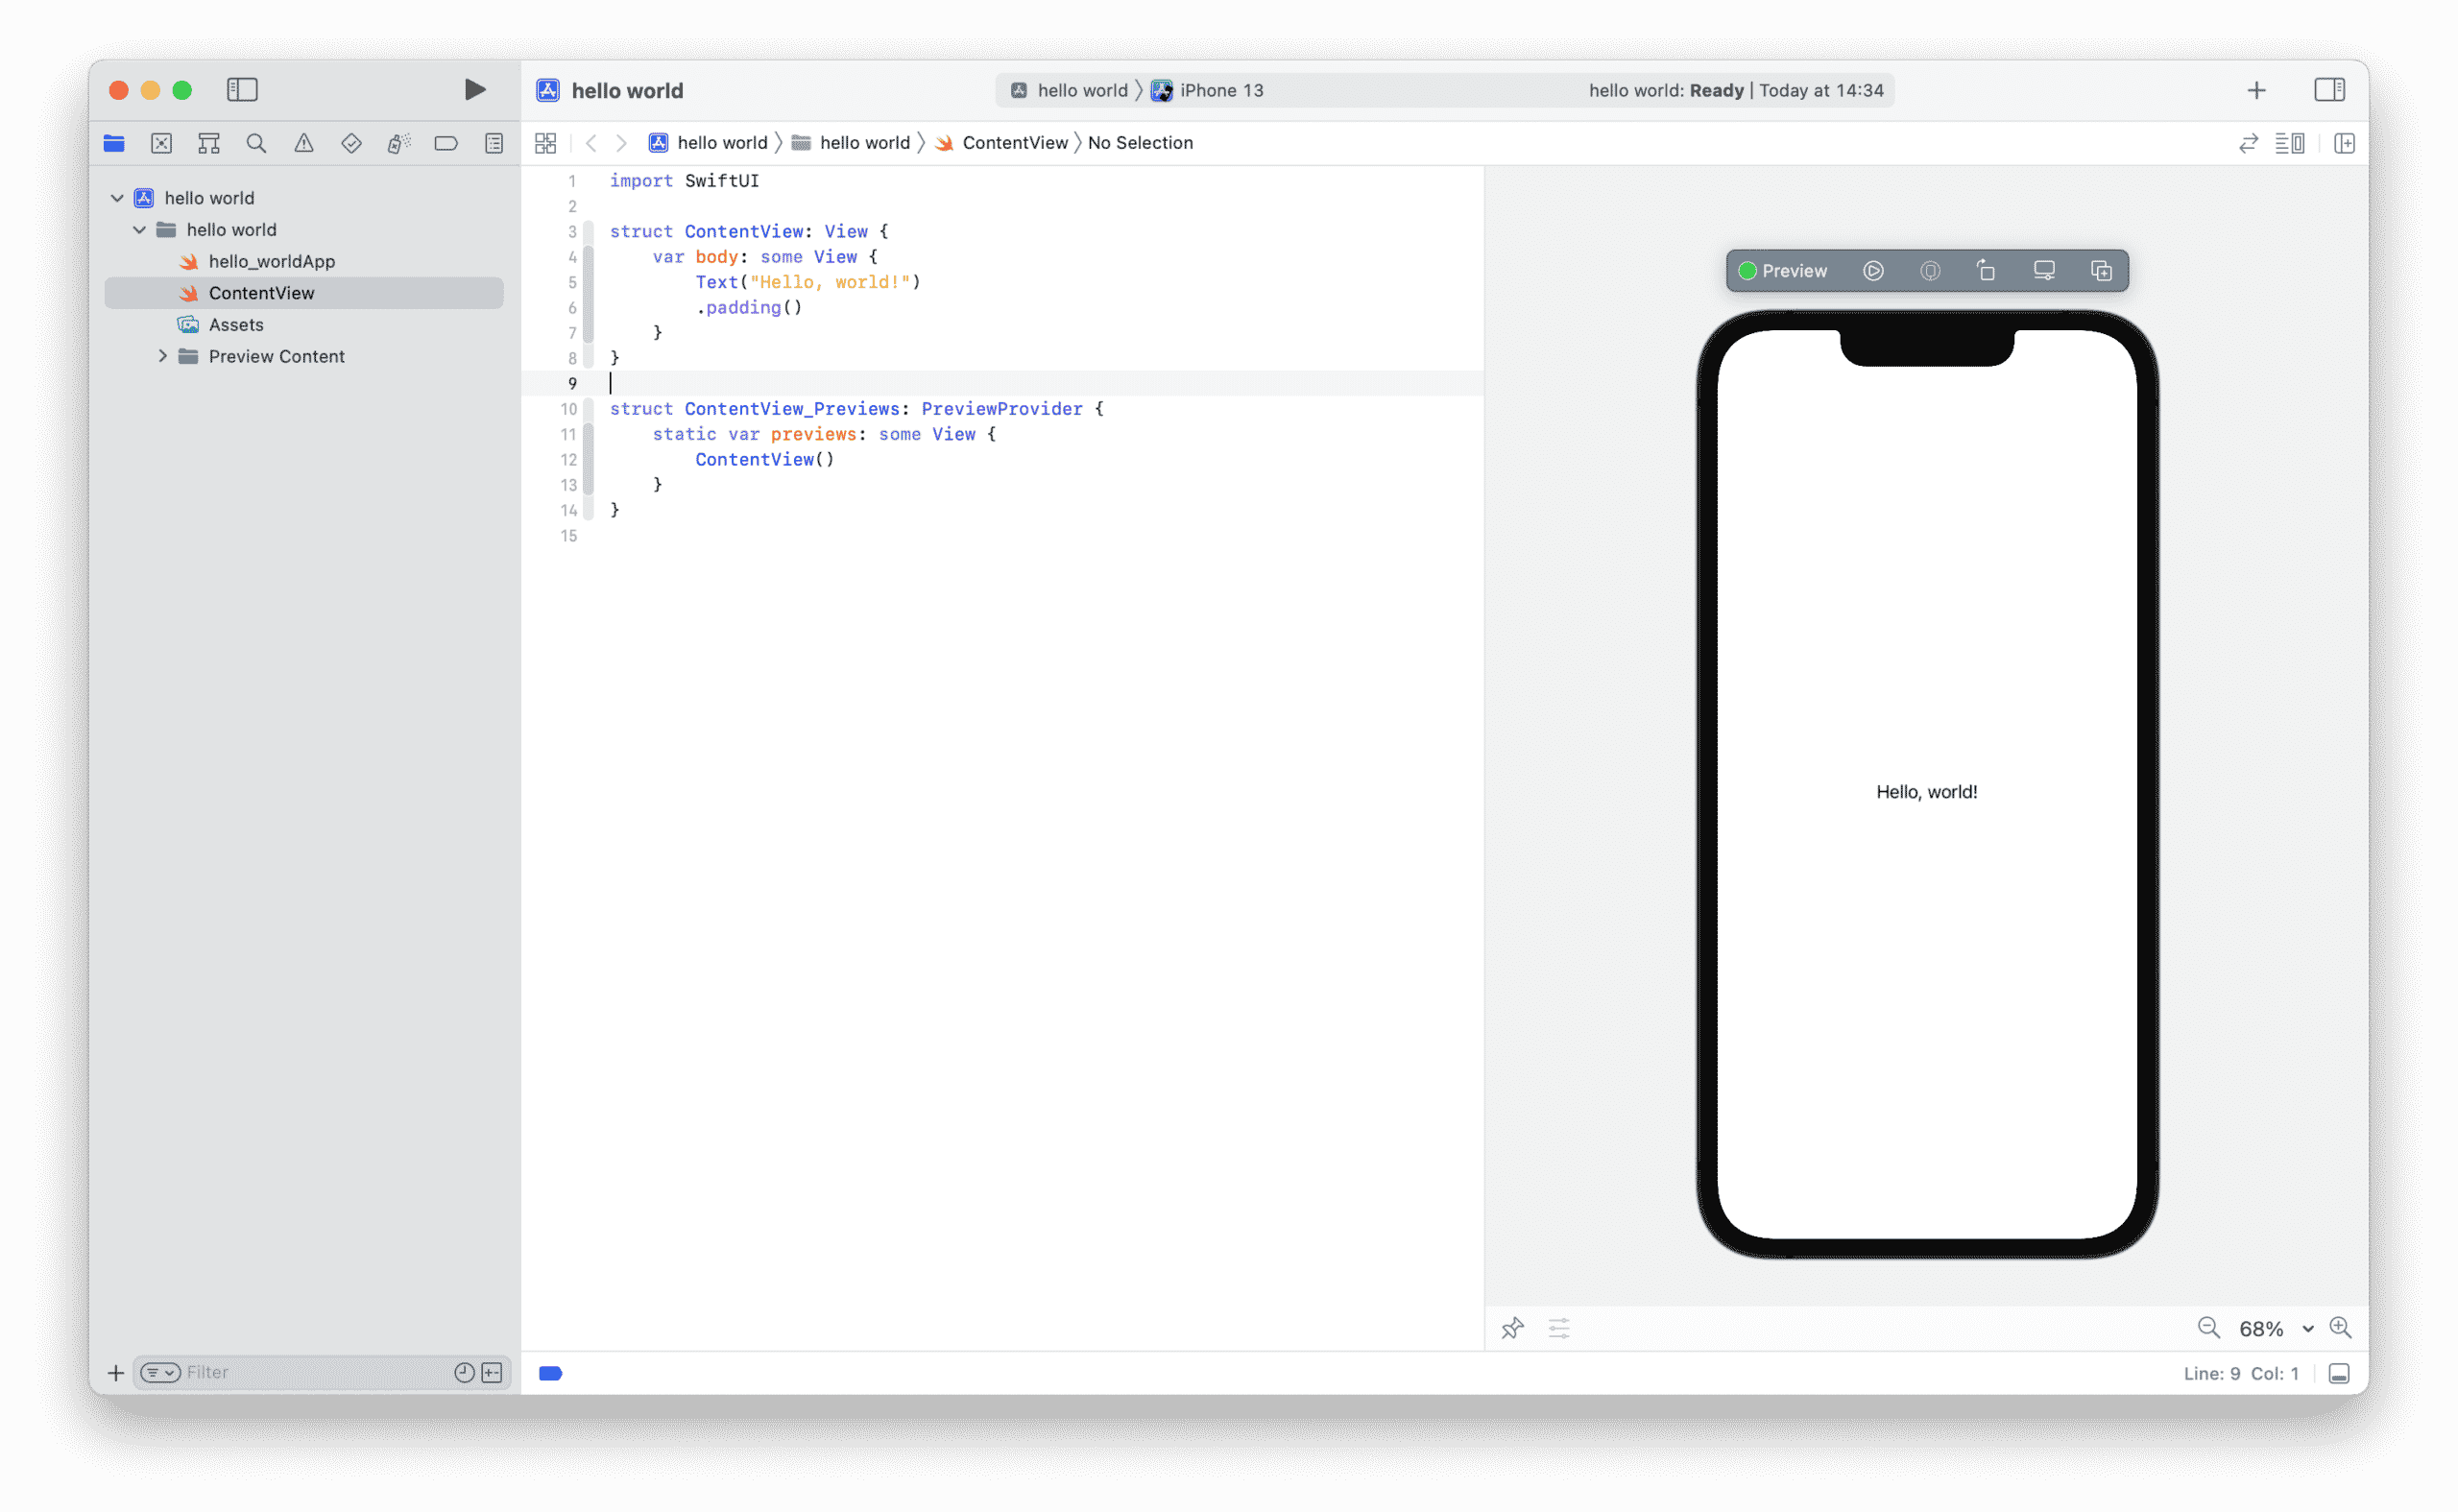Open the preview variants sliders icon

coord(1559,1328)
